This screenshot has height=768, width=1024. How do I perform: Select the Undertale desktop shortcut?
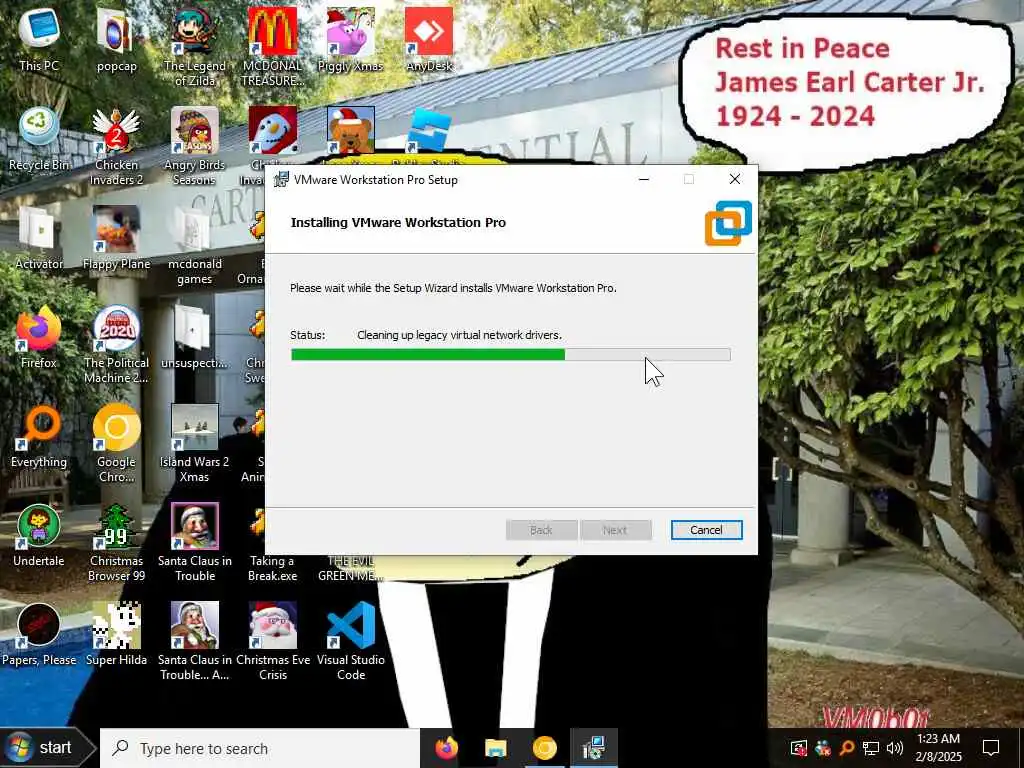[39, 536]
